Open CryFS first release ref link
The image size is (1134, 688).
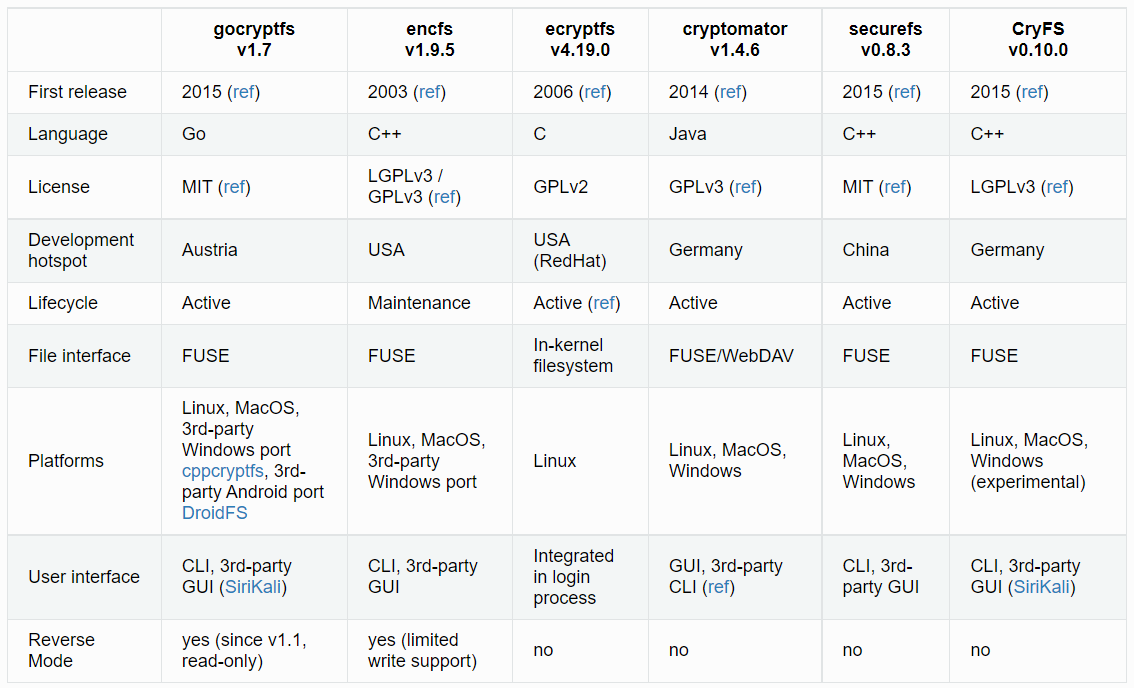[1033, 92]
